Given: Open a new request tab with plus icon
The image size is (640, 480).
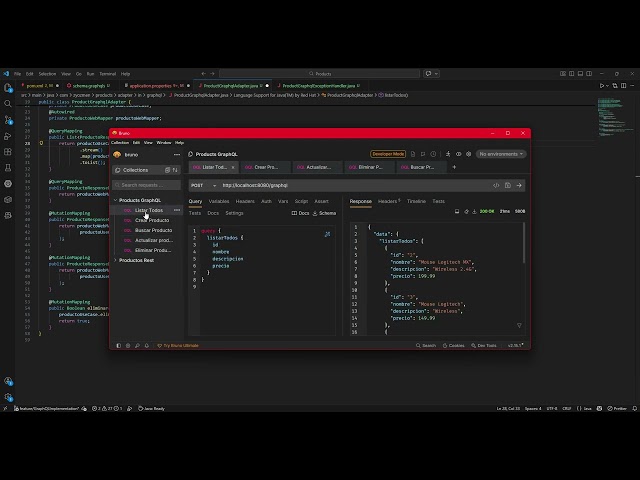Looking at the screenshot, I should [x=454, y=167].
